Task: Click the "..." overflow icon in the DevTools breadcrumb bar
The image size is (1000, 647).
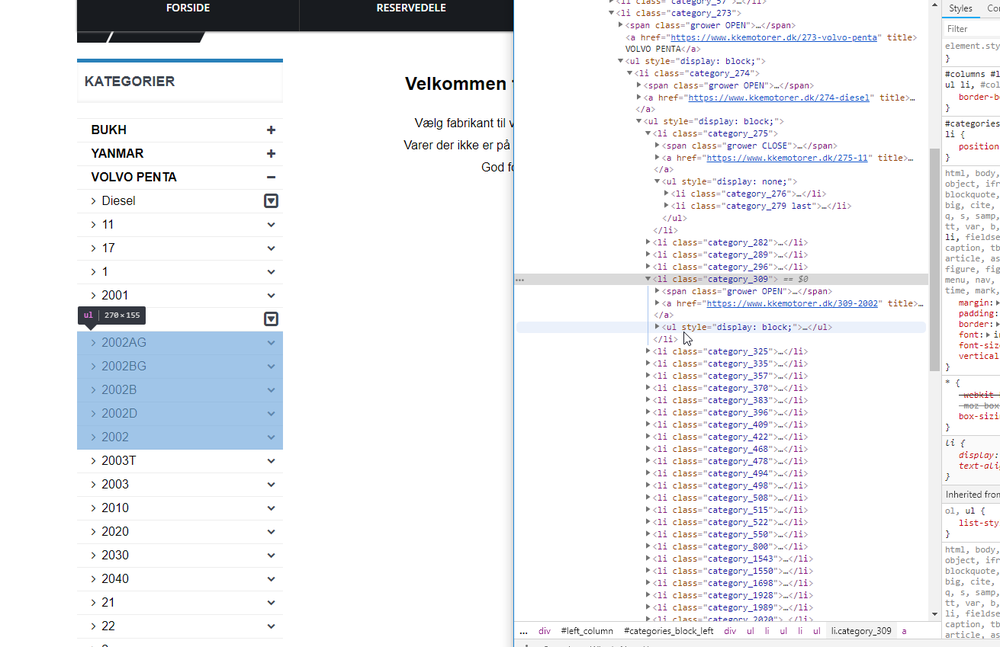Action: pos(524,631)
